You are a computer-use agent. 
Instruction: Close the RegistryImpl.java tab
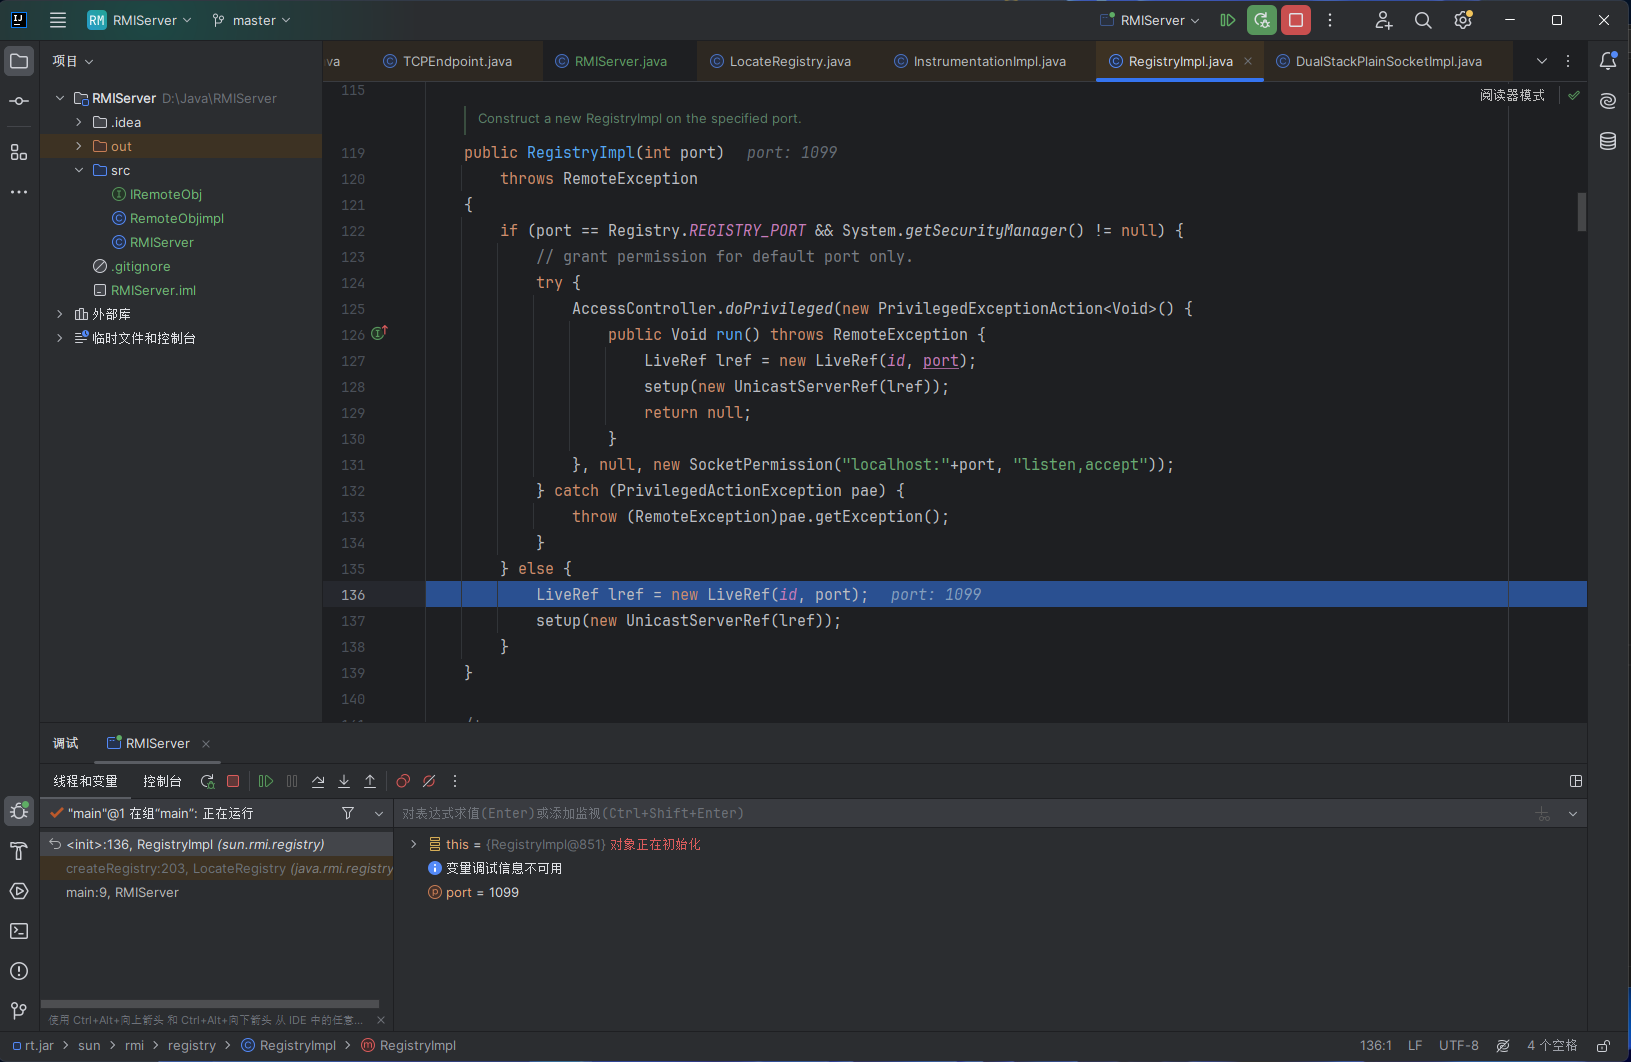click(1248, 61)
